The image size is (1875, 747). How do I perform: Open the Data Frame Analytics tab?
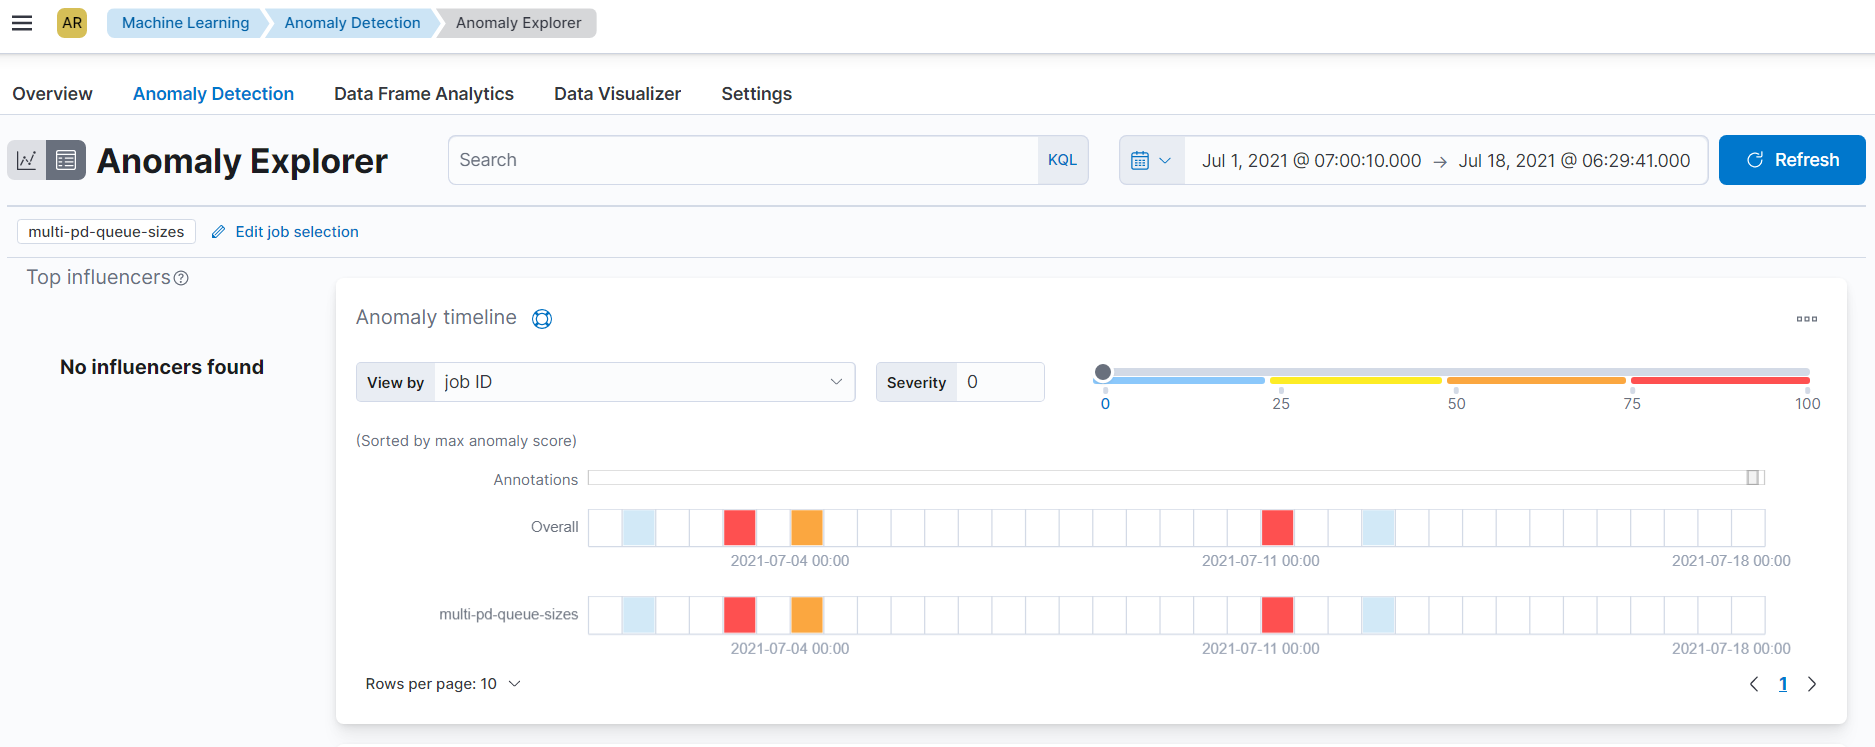coord(424,94)
